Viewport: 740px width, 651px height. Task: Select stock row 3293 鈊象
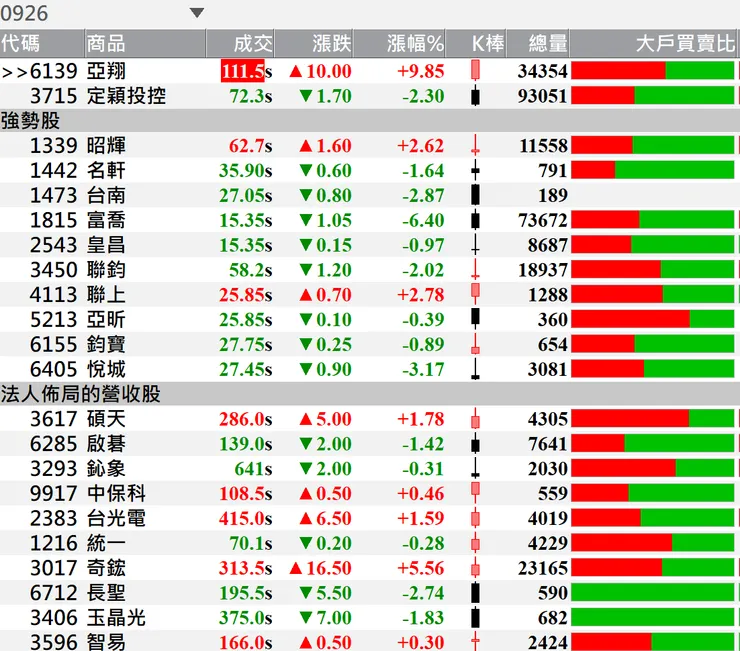point(370,469)
